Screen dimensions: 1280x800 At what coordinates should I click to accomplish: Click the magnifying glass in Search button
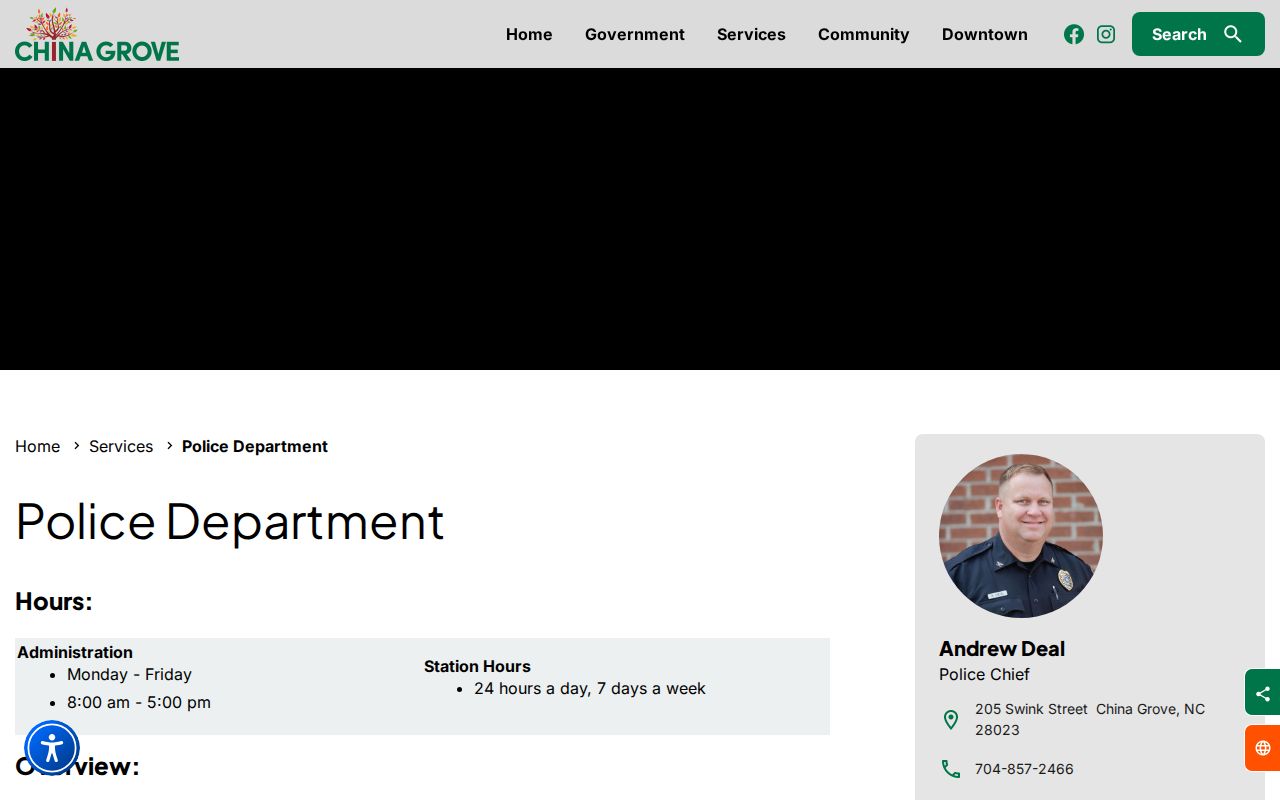coord(1233,34)
